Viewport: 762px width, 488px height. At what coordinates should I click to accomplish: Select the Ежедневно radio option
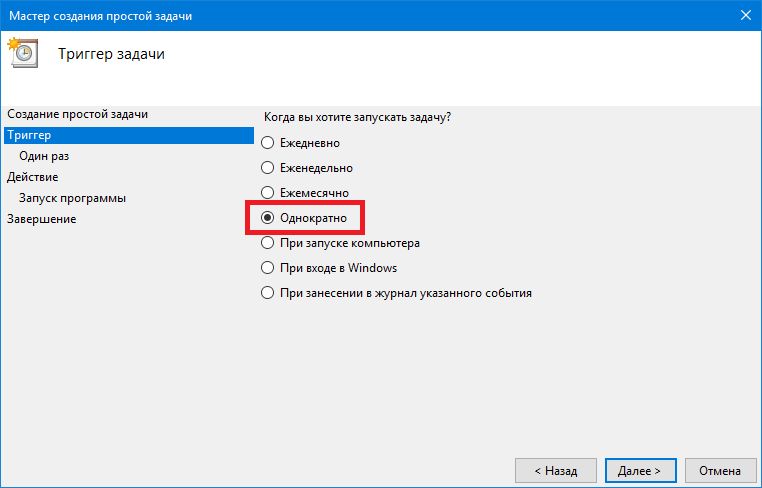coord(267,143)
